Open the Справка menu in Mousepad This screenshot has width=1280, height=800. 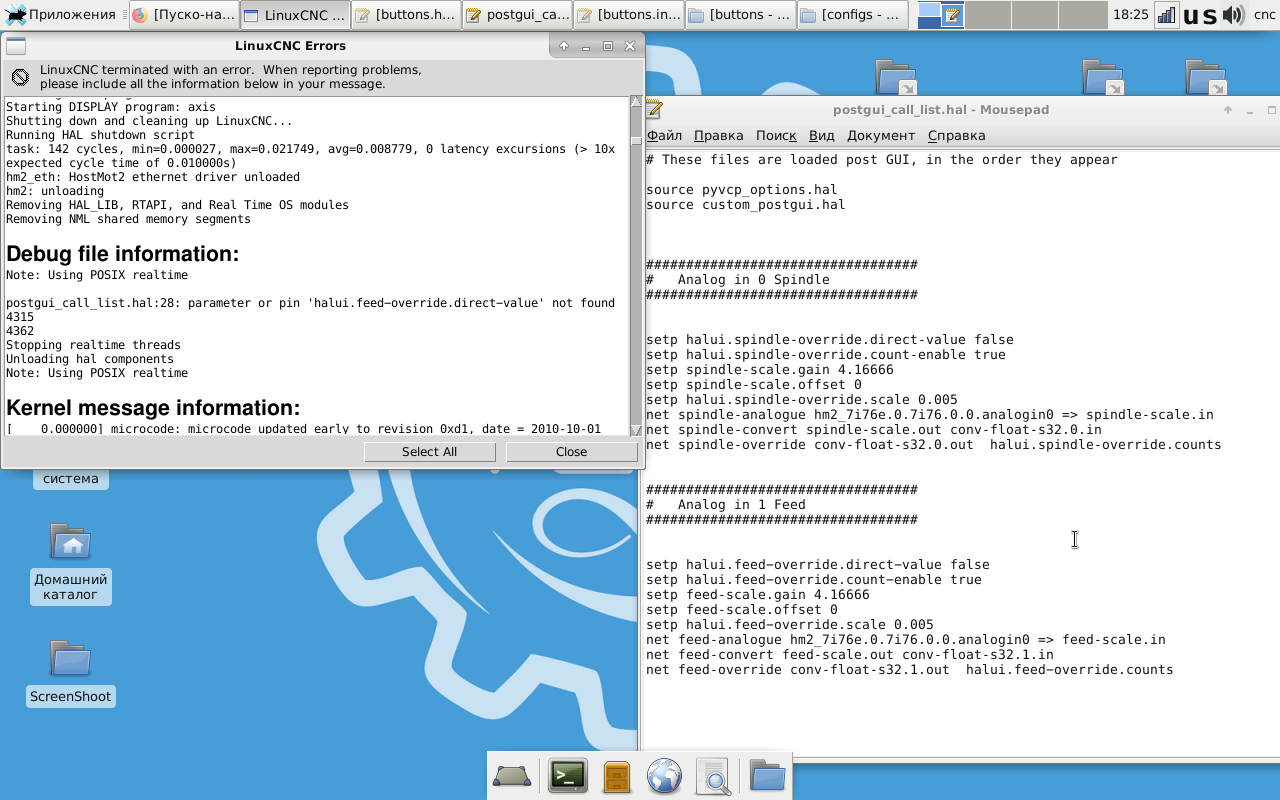(x=956, y=136)
